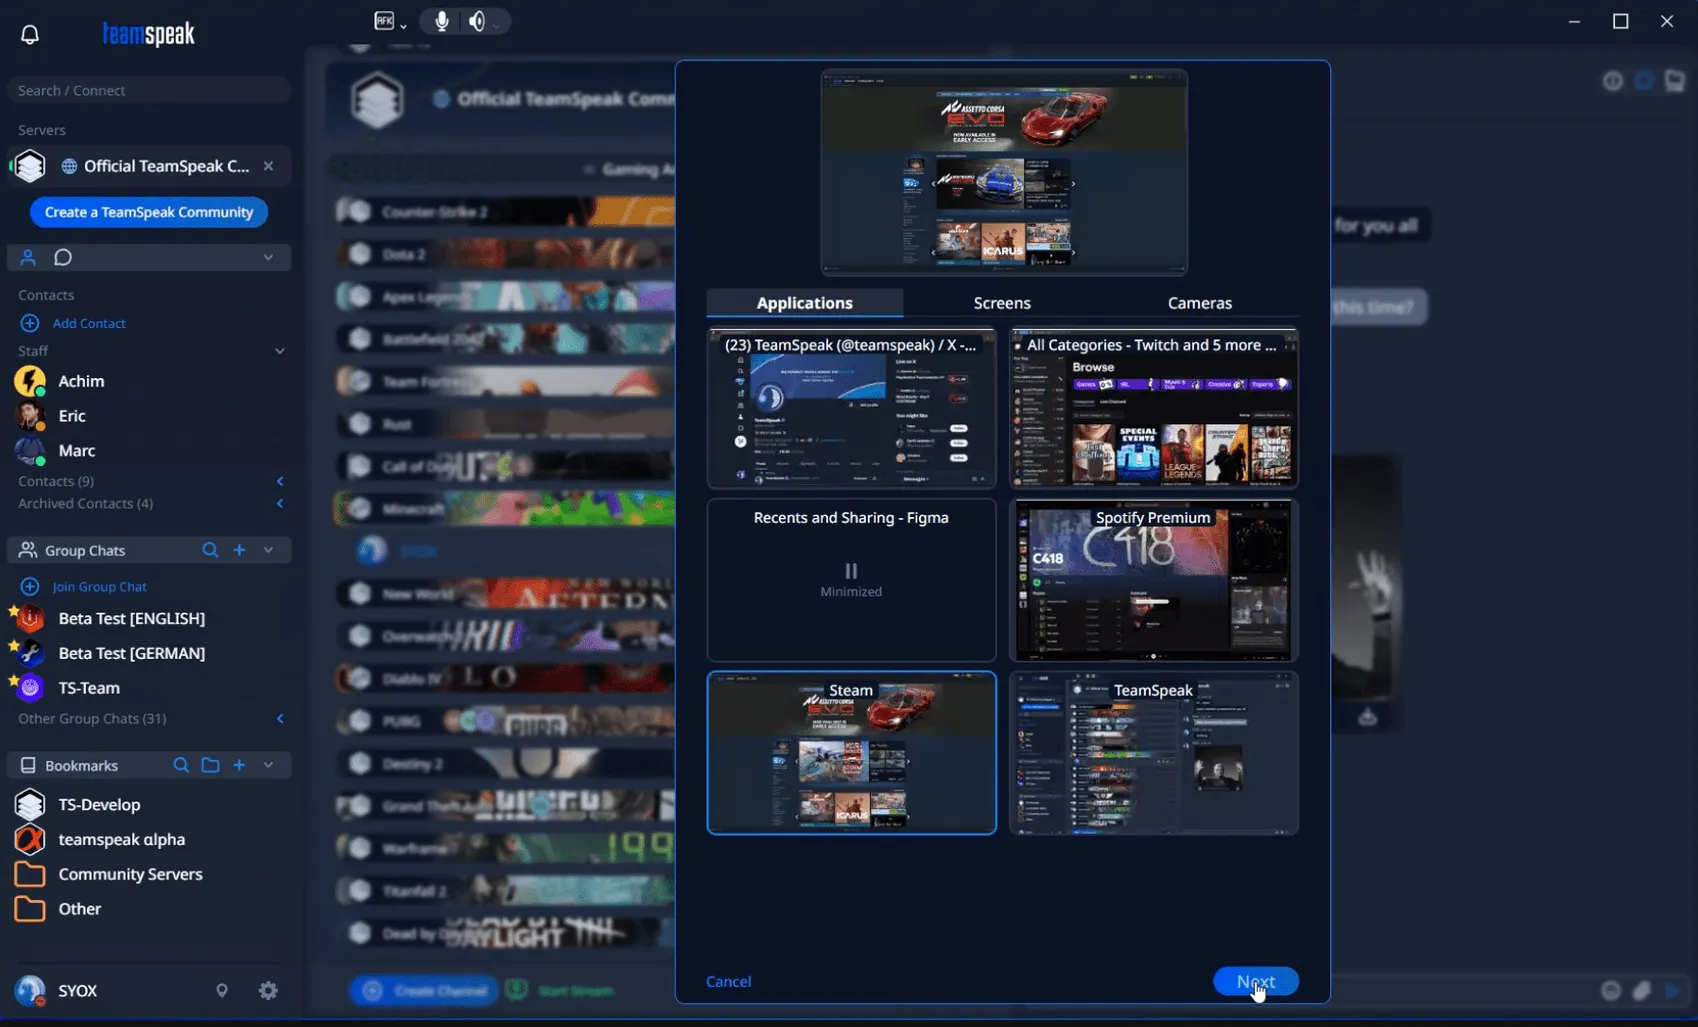Open settings via the gear icon bottom left
This screenshot has height=1027, width=1698.
[x=267, y=990]
